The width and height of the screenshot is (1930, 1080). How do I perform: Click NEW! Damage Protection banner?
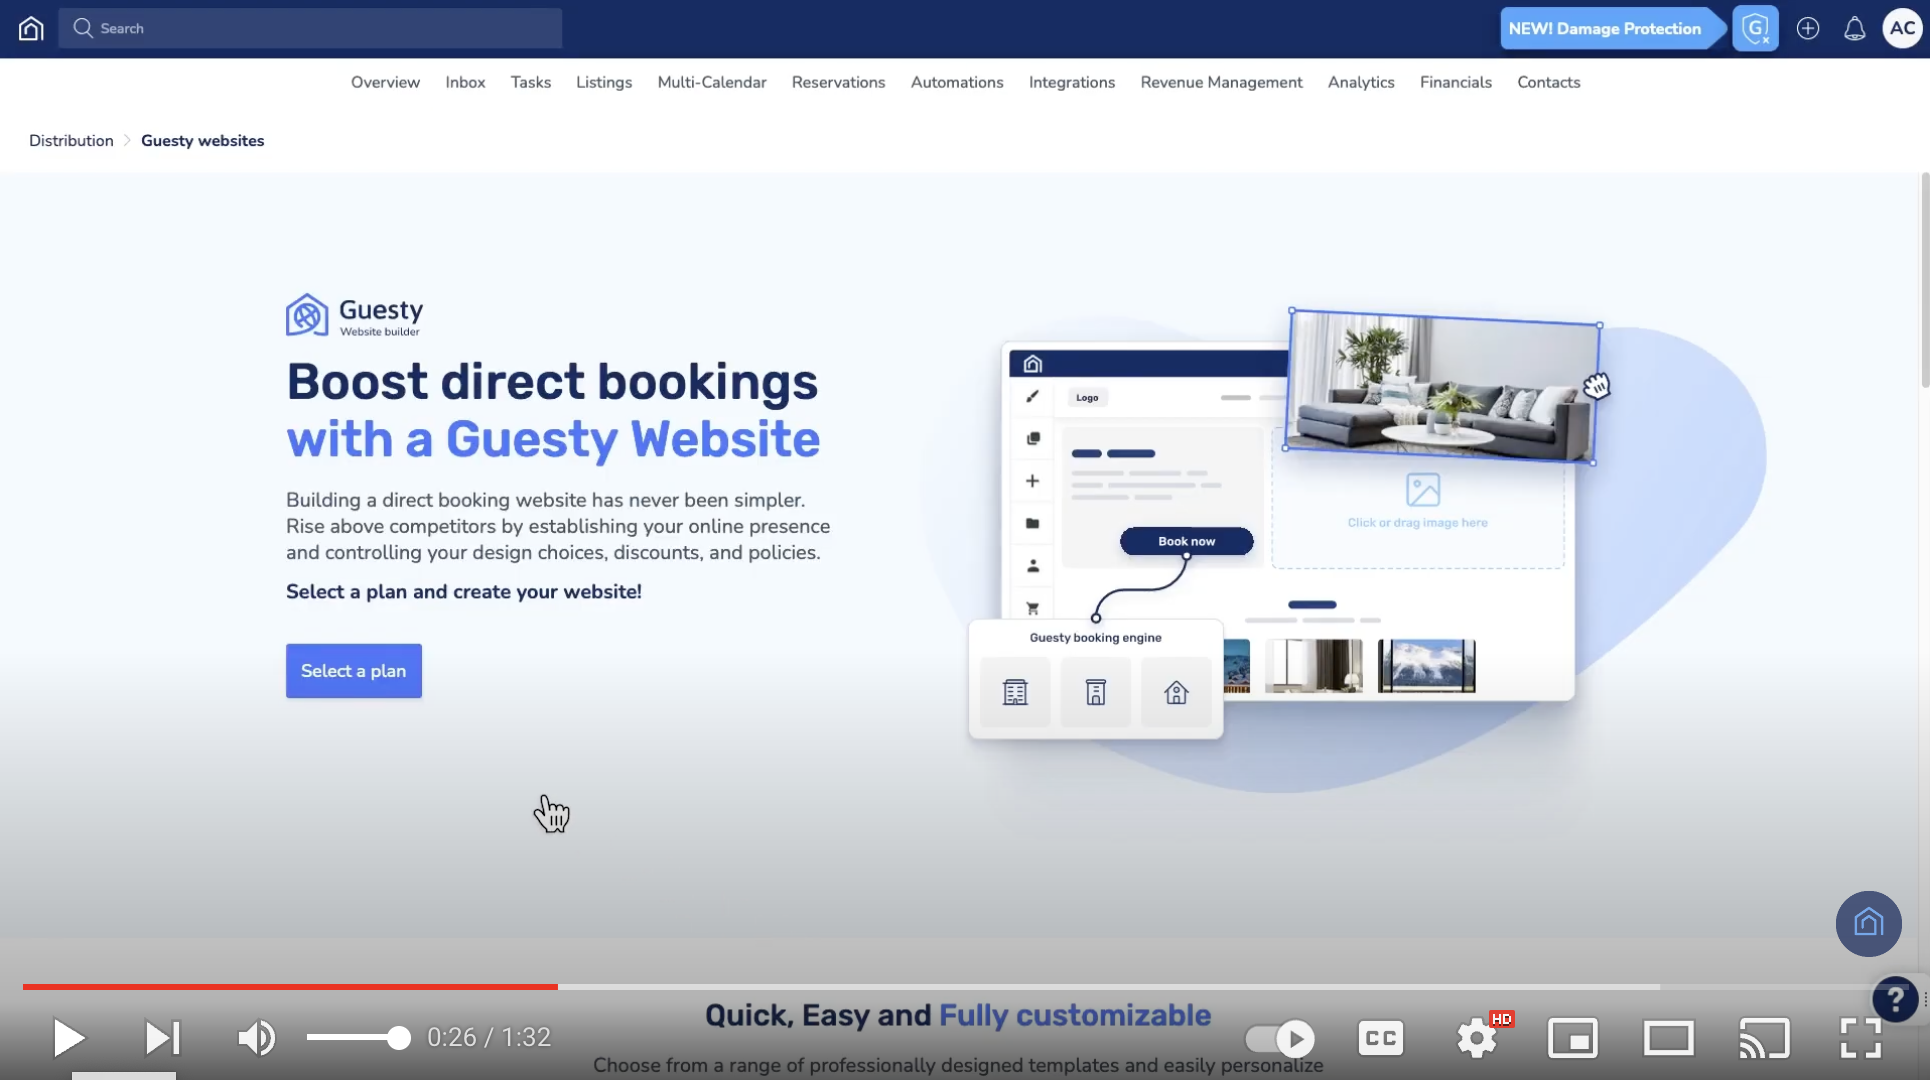1604,28
